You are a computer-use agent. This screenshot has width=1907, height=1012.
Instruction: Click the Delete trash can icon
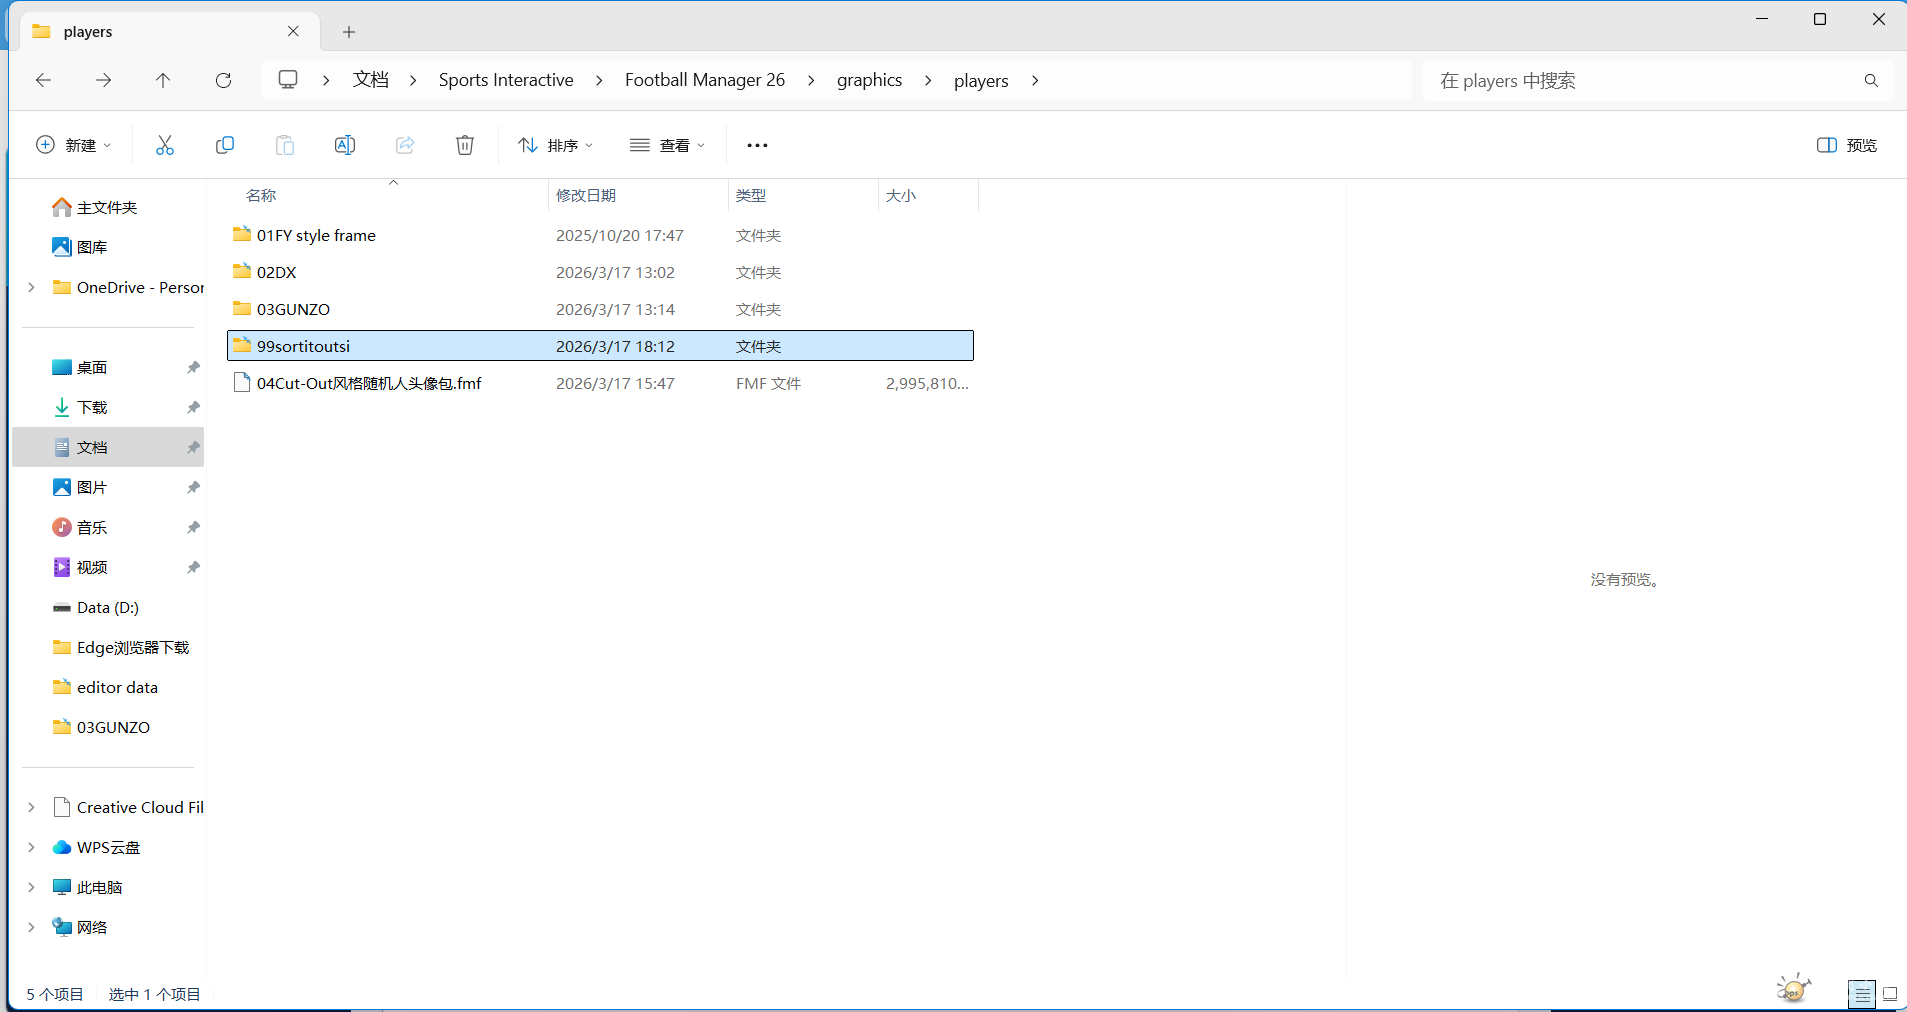[x=465, y=145]
